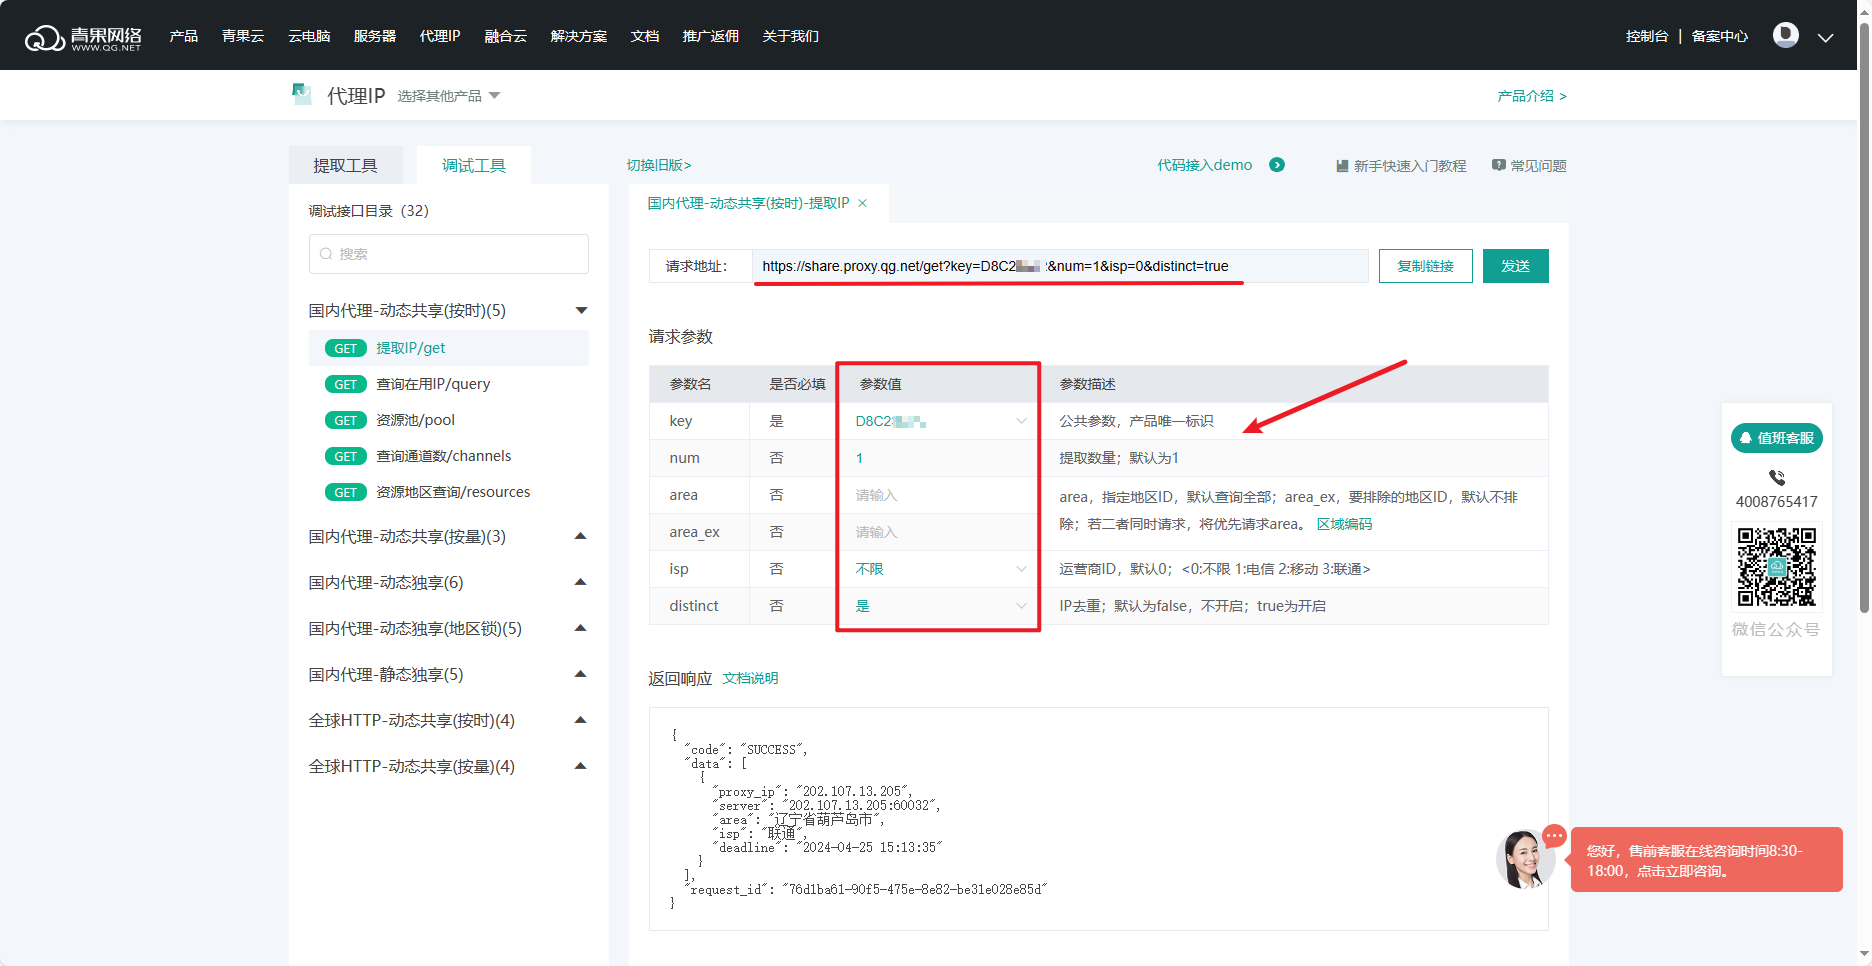The height and width of the screenshot is (966, 1872).
Task: Open the 服务器 menu in top navigation
Action: tap(374, 36)
